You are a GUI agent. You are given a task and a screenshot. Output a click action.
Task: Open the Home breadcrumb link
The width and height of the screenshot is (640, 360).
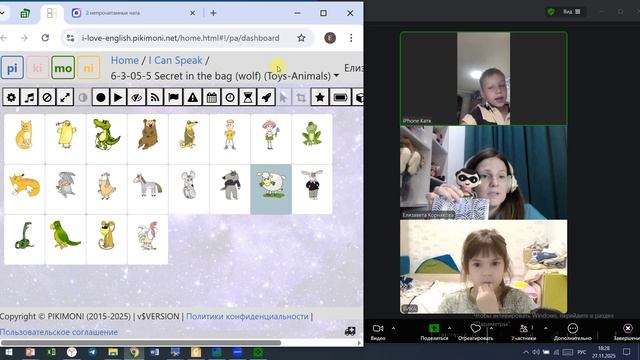tap(125, 60)
